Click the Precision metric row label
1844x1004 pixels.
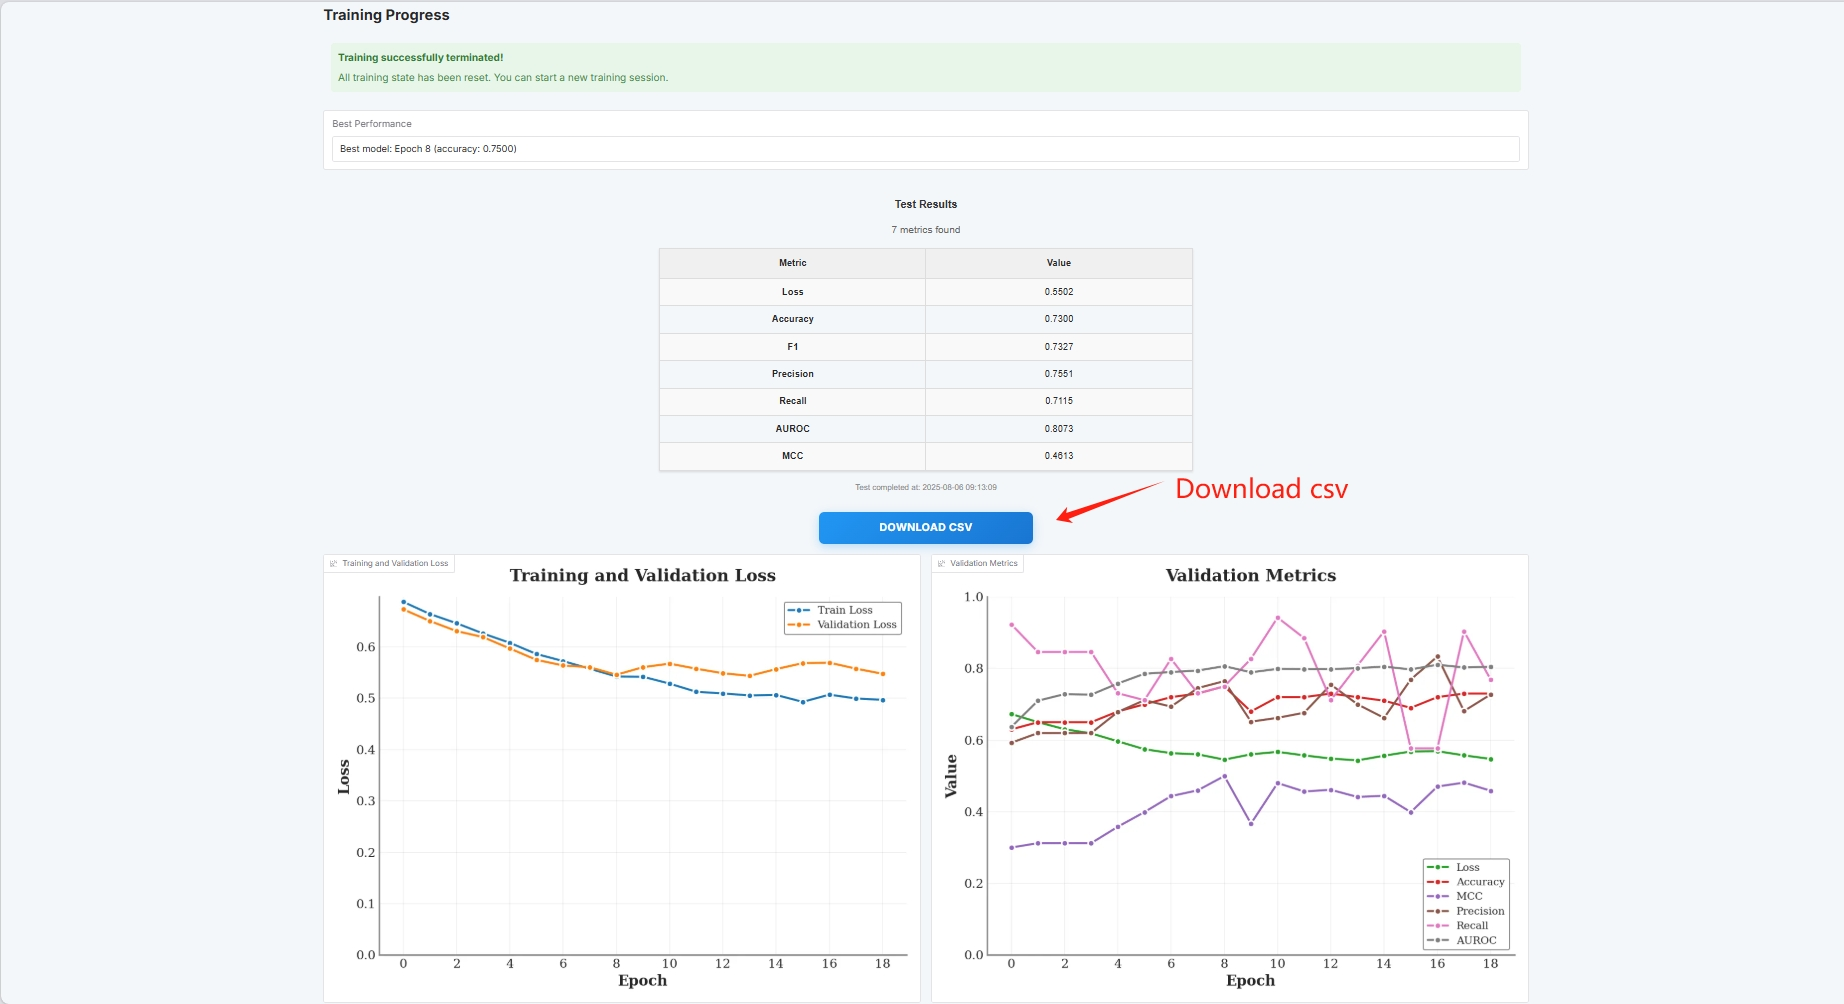(792, 374)
